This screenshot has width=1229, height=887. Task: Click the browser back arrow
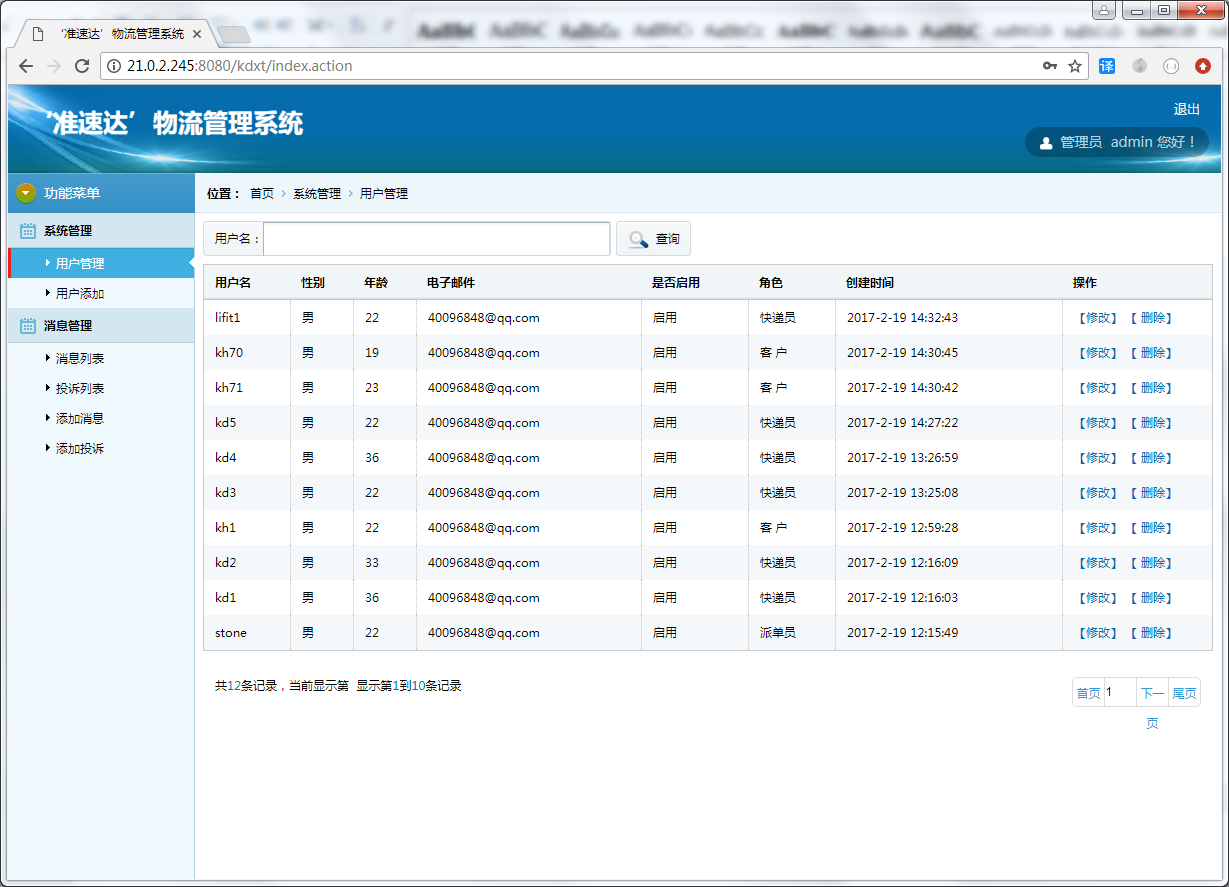click(x=26, y=66)
